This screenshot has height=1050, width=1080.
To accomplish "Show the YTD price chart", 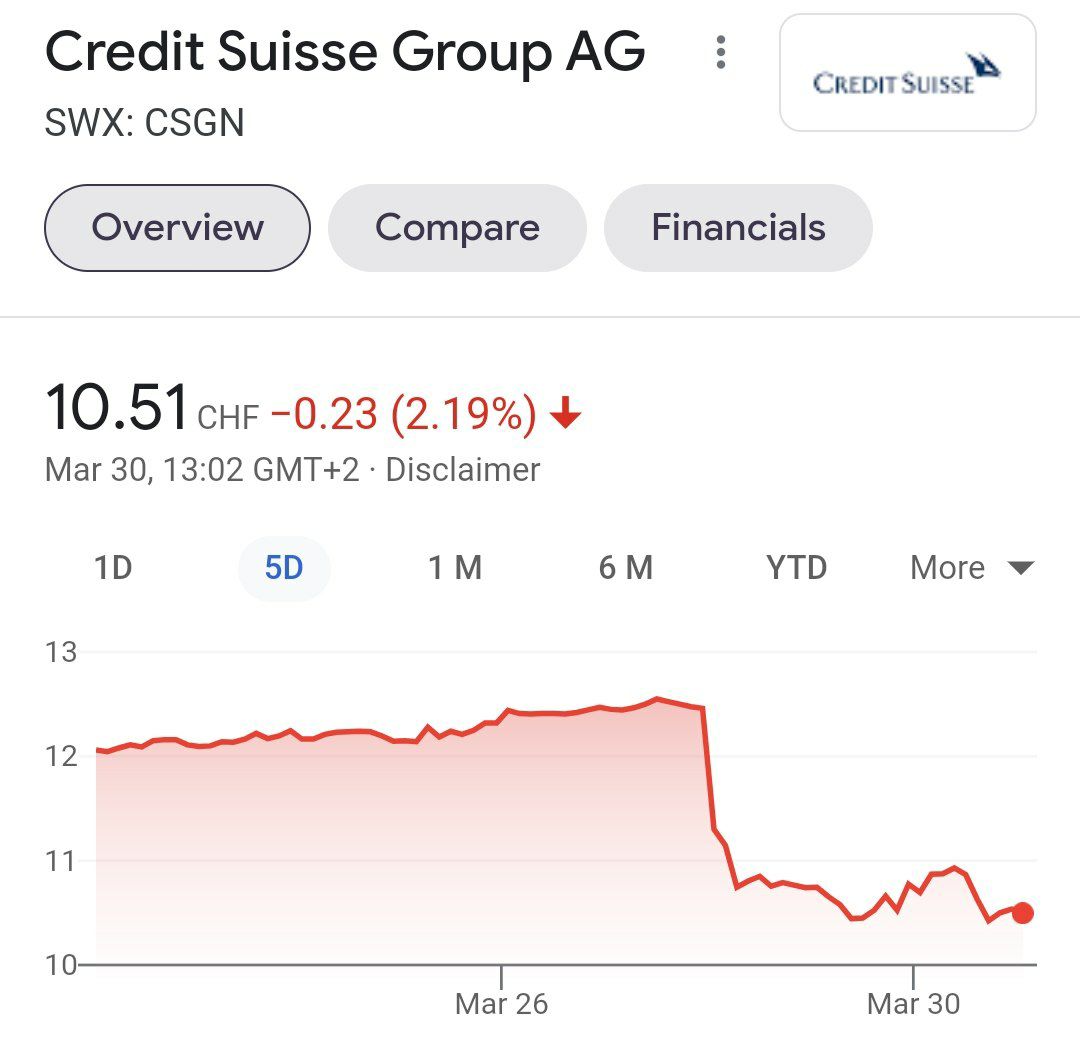I will point(795,567).
